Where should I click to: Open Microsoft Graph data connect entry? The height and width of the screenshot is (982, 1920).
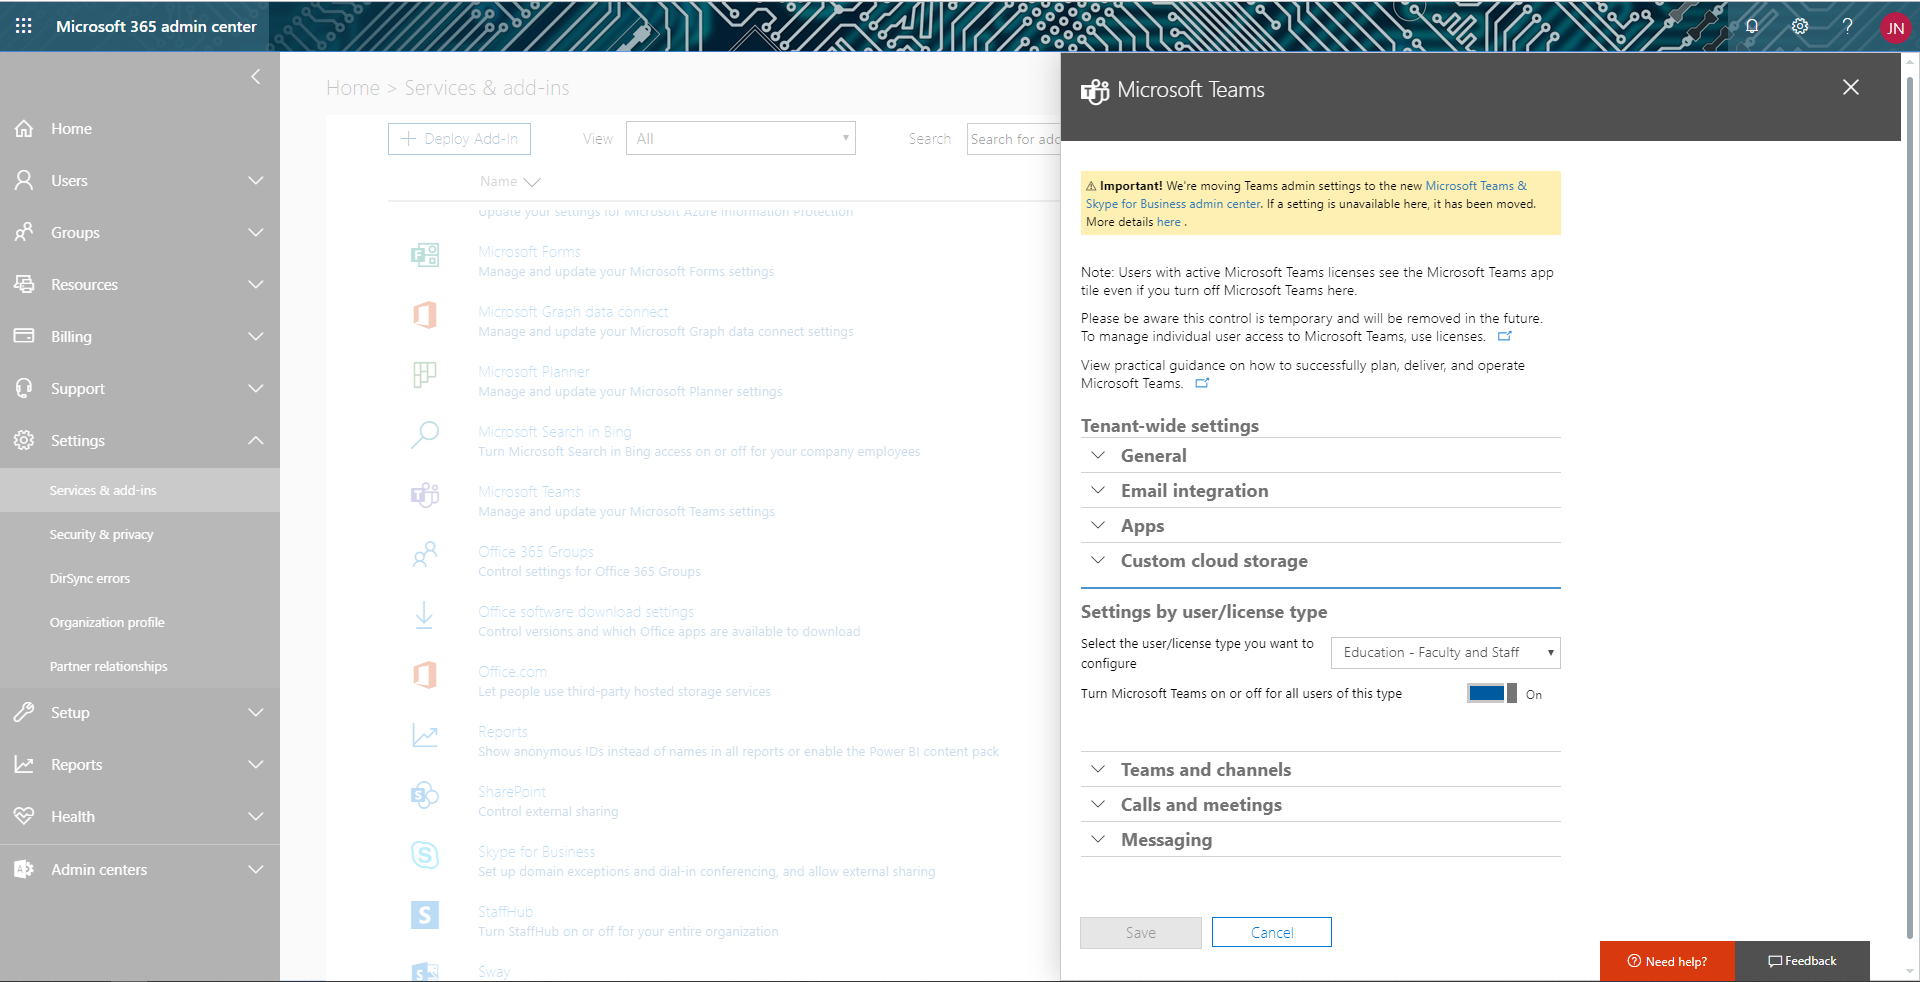click(573, 311)
